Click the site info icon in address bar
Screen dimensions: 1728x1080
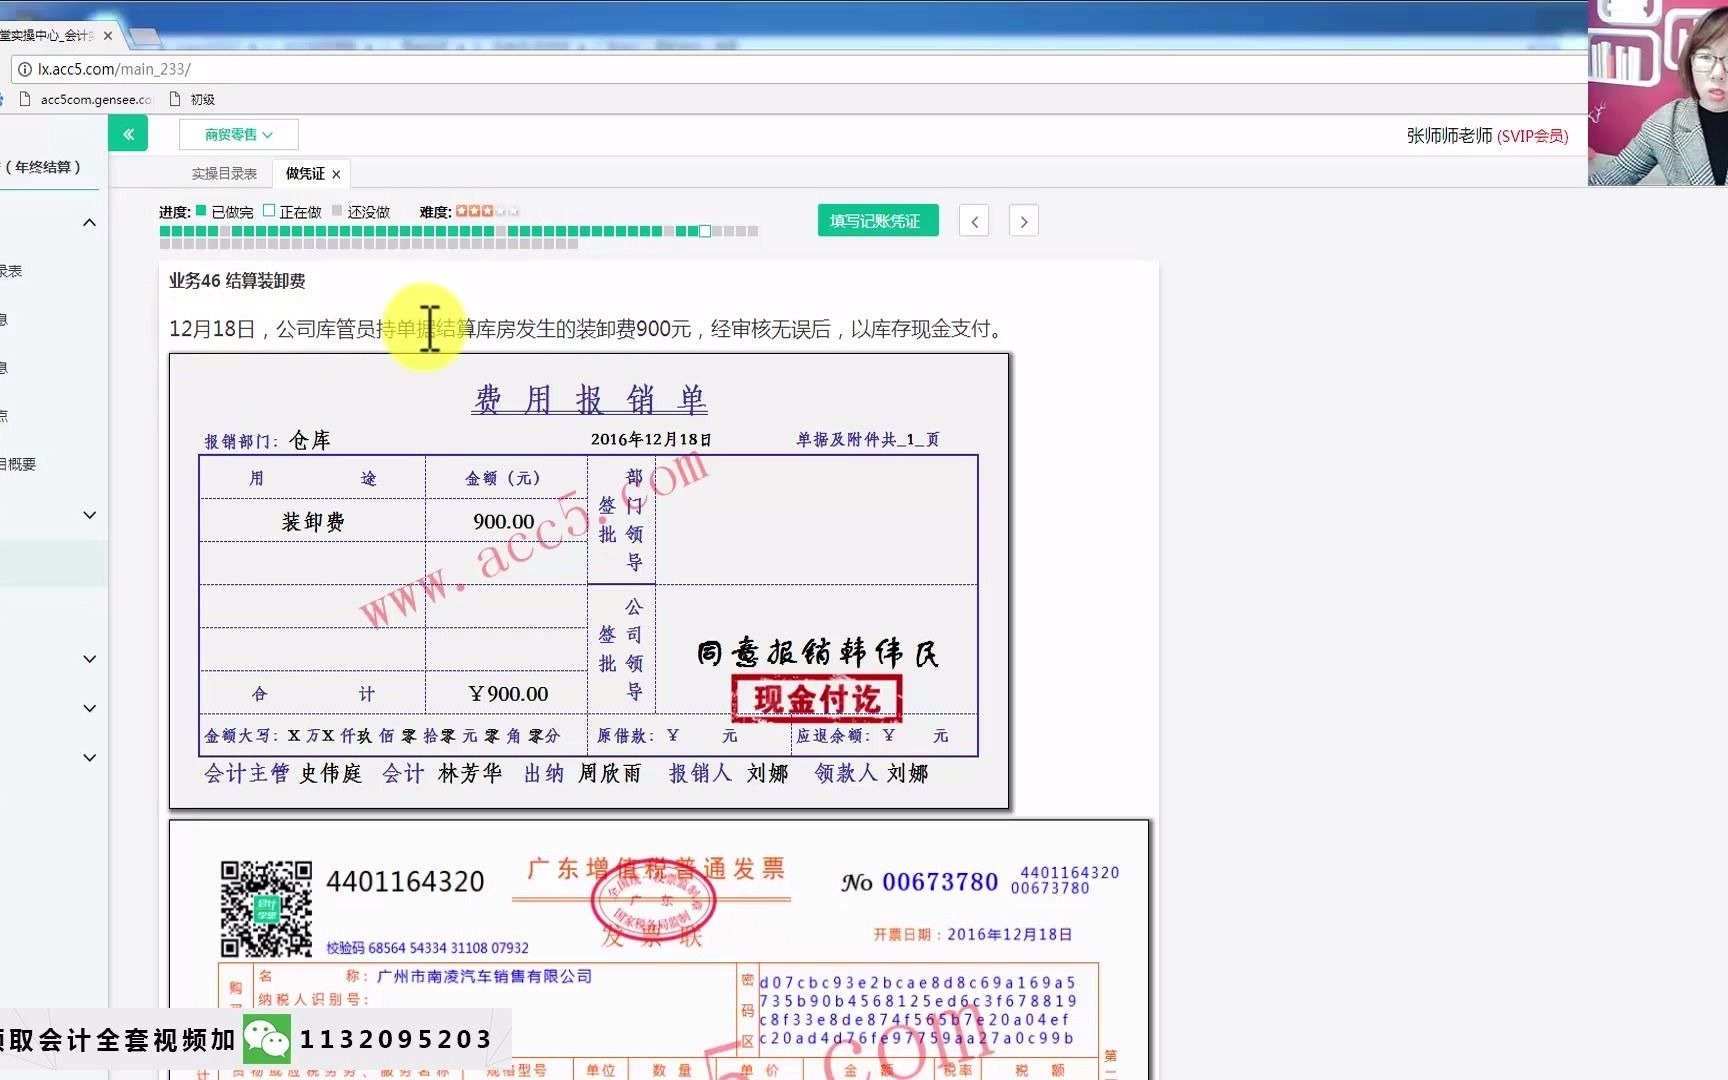(22, 69)
